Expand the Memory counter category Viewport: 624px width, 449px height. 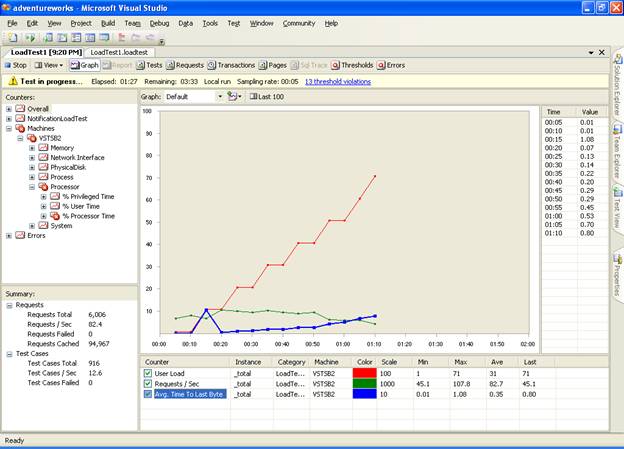pyautogui.click(x=32, y=148)
